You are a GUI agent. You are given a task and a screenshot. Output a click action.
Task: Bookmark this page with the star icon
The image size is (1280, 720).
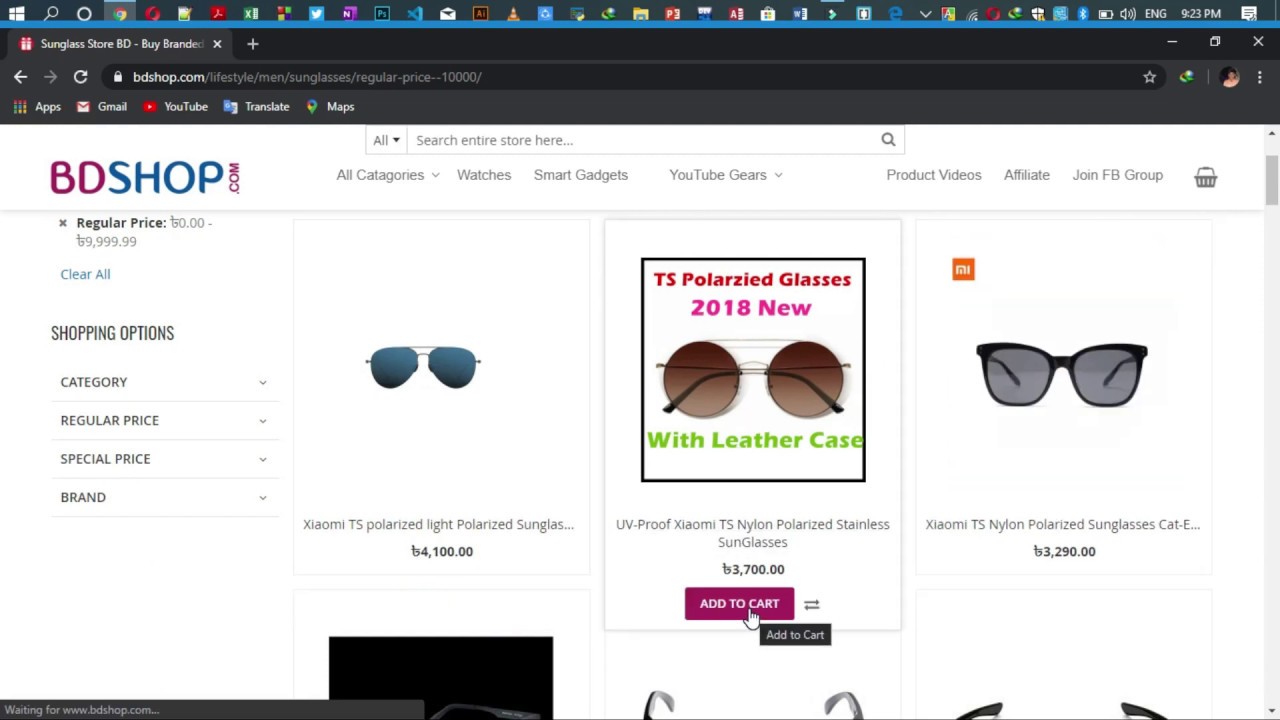click(1150, 77)
